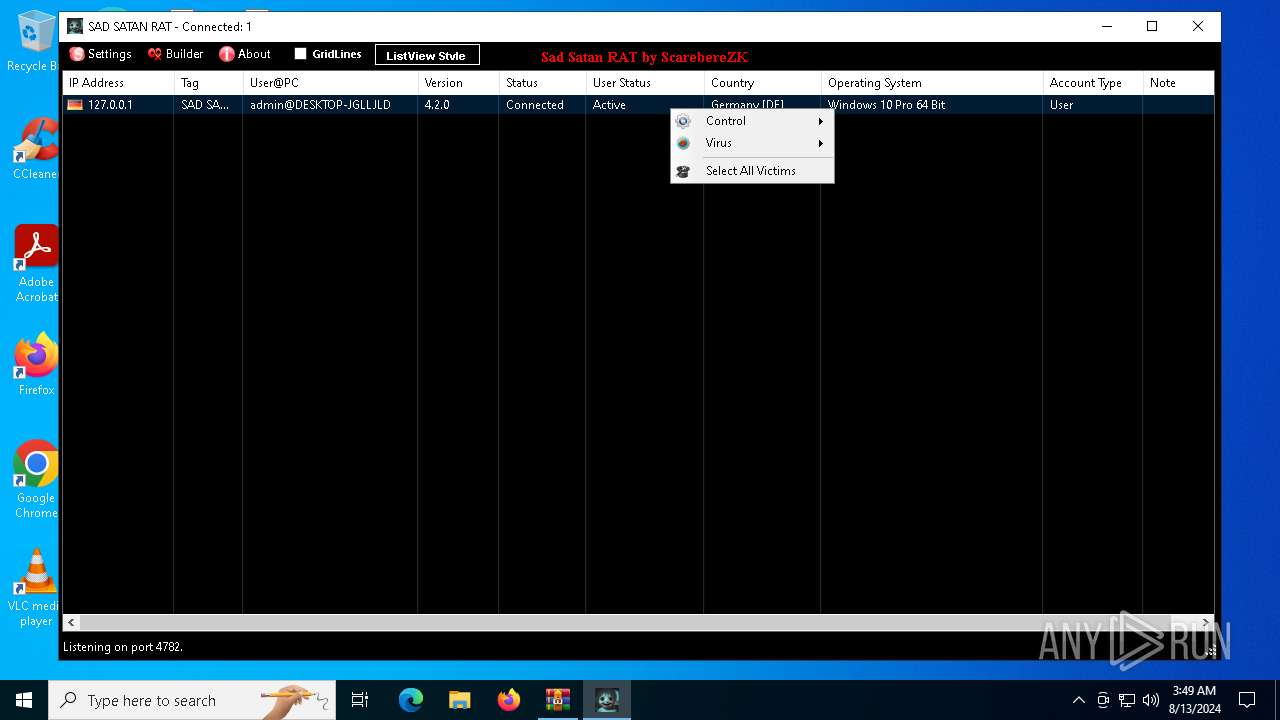This screenshot has width=1280, height=720.
Task: Click the Select All Victims phone icon
Action: pos(683,171)
